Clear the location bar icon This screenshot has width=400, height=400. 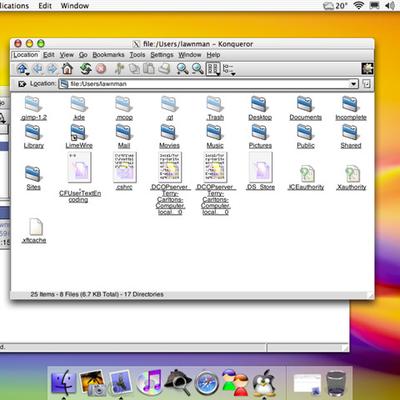[x=22, y=84]
